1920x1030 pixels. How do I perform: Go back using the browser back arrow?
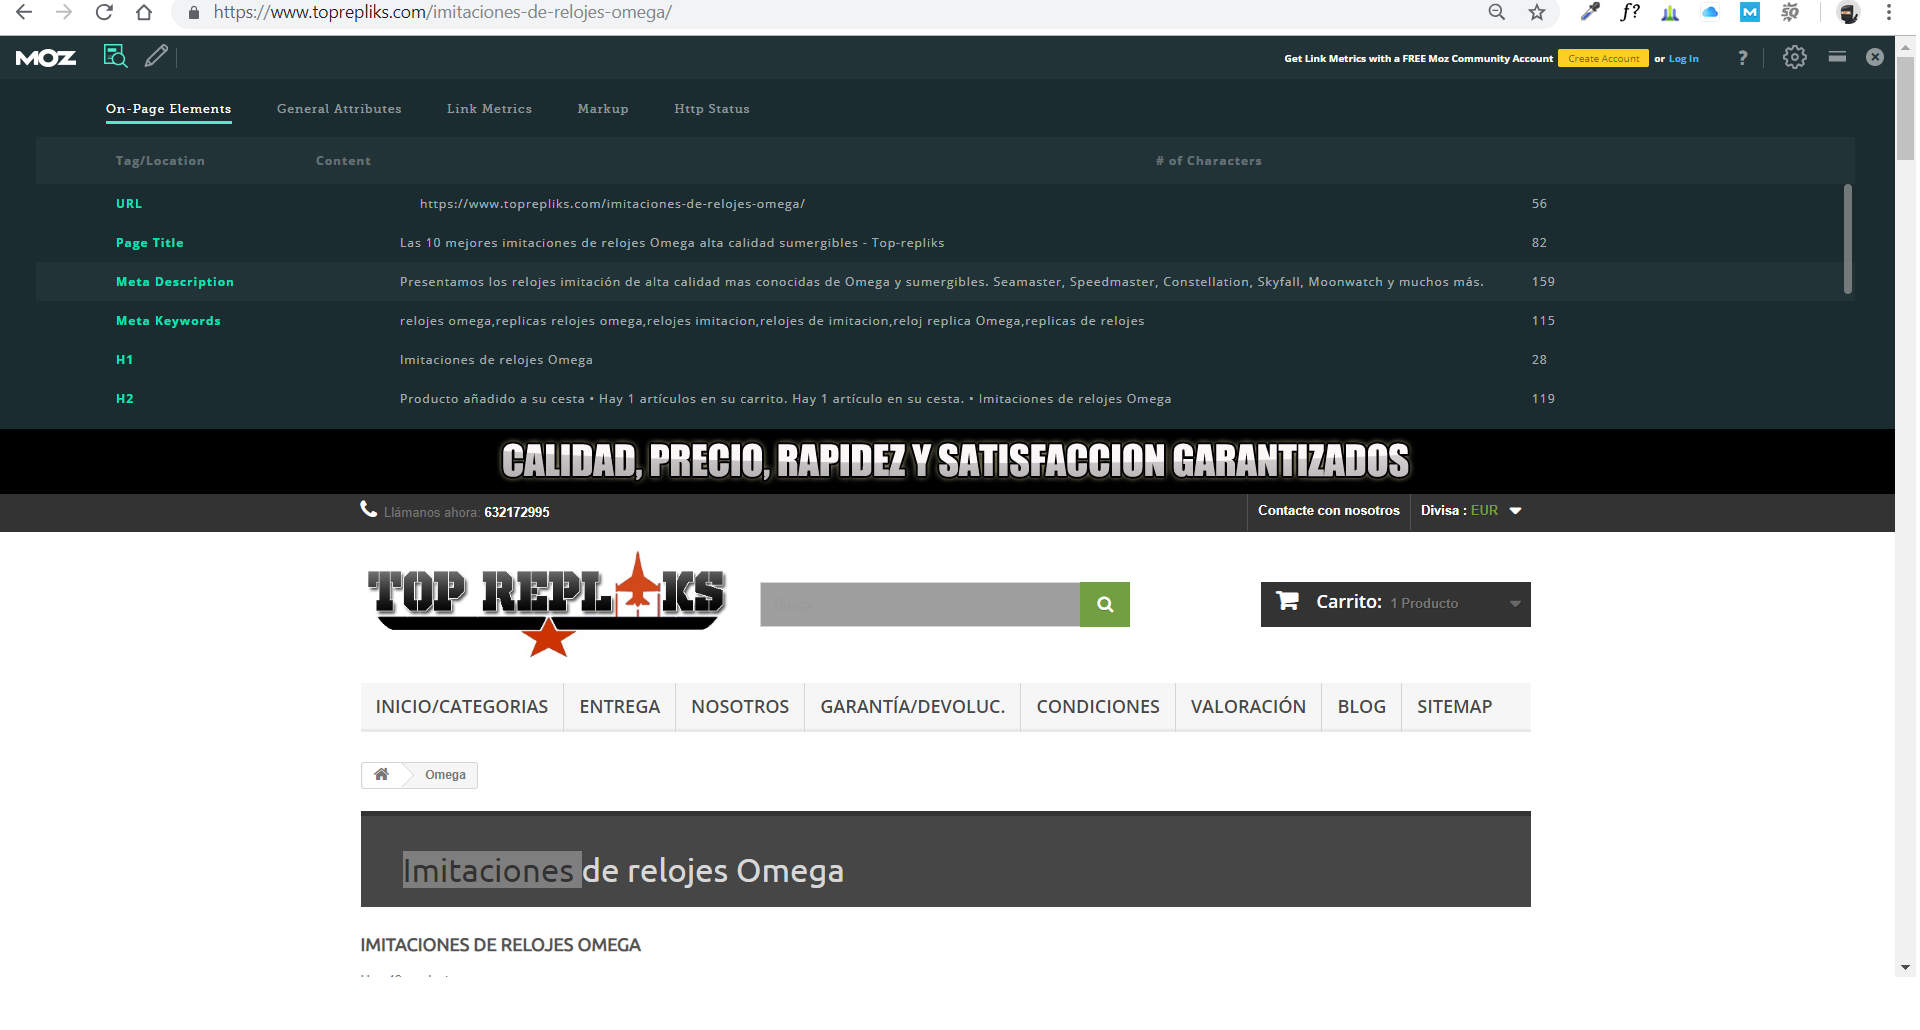tap(24, 13)
